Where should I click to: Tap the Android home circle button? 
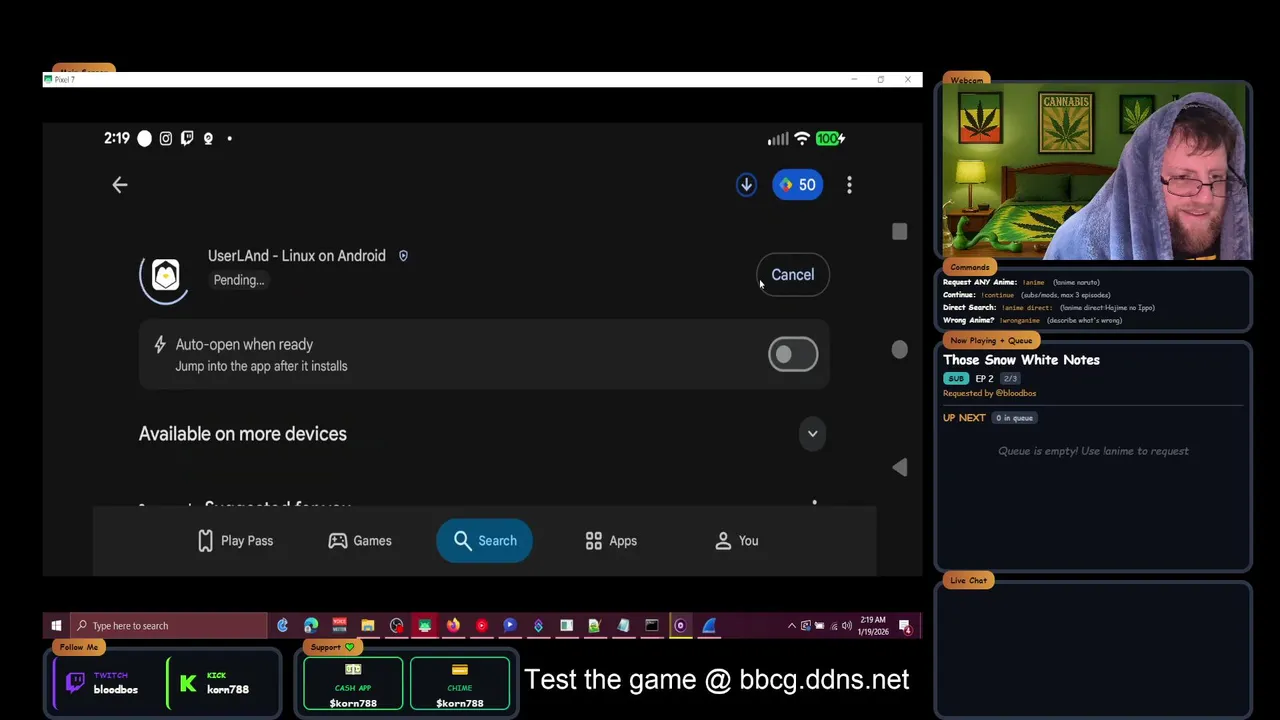[x=899, y=349]
